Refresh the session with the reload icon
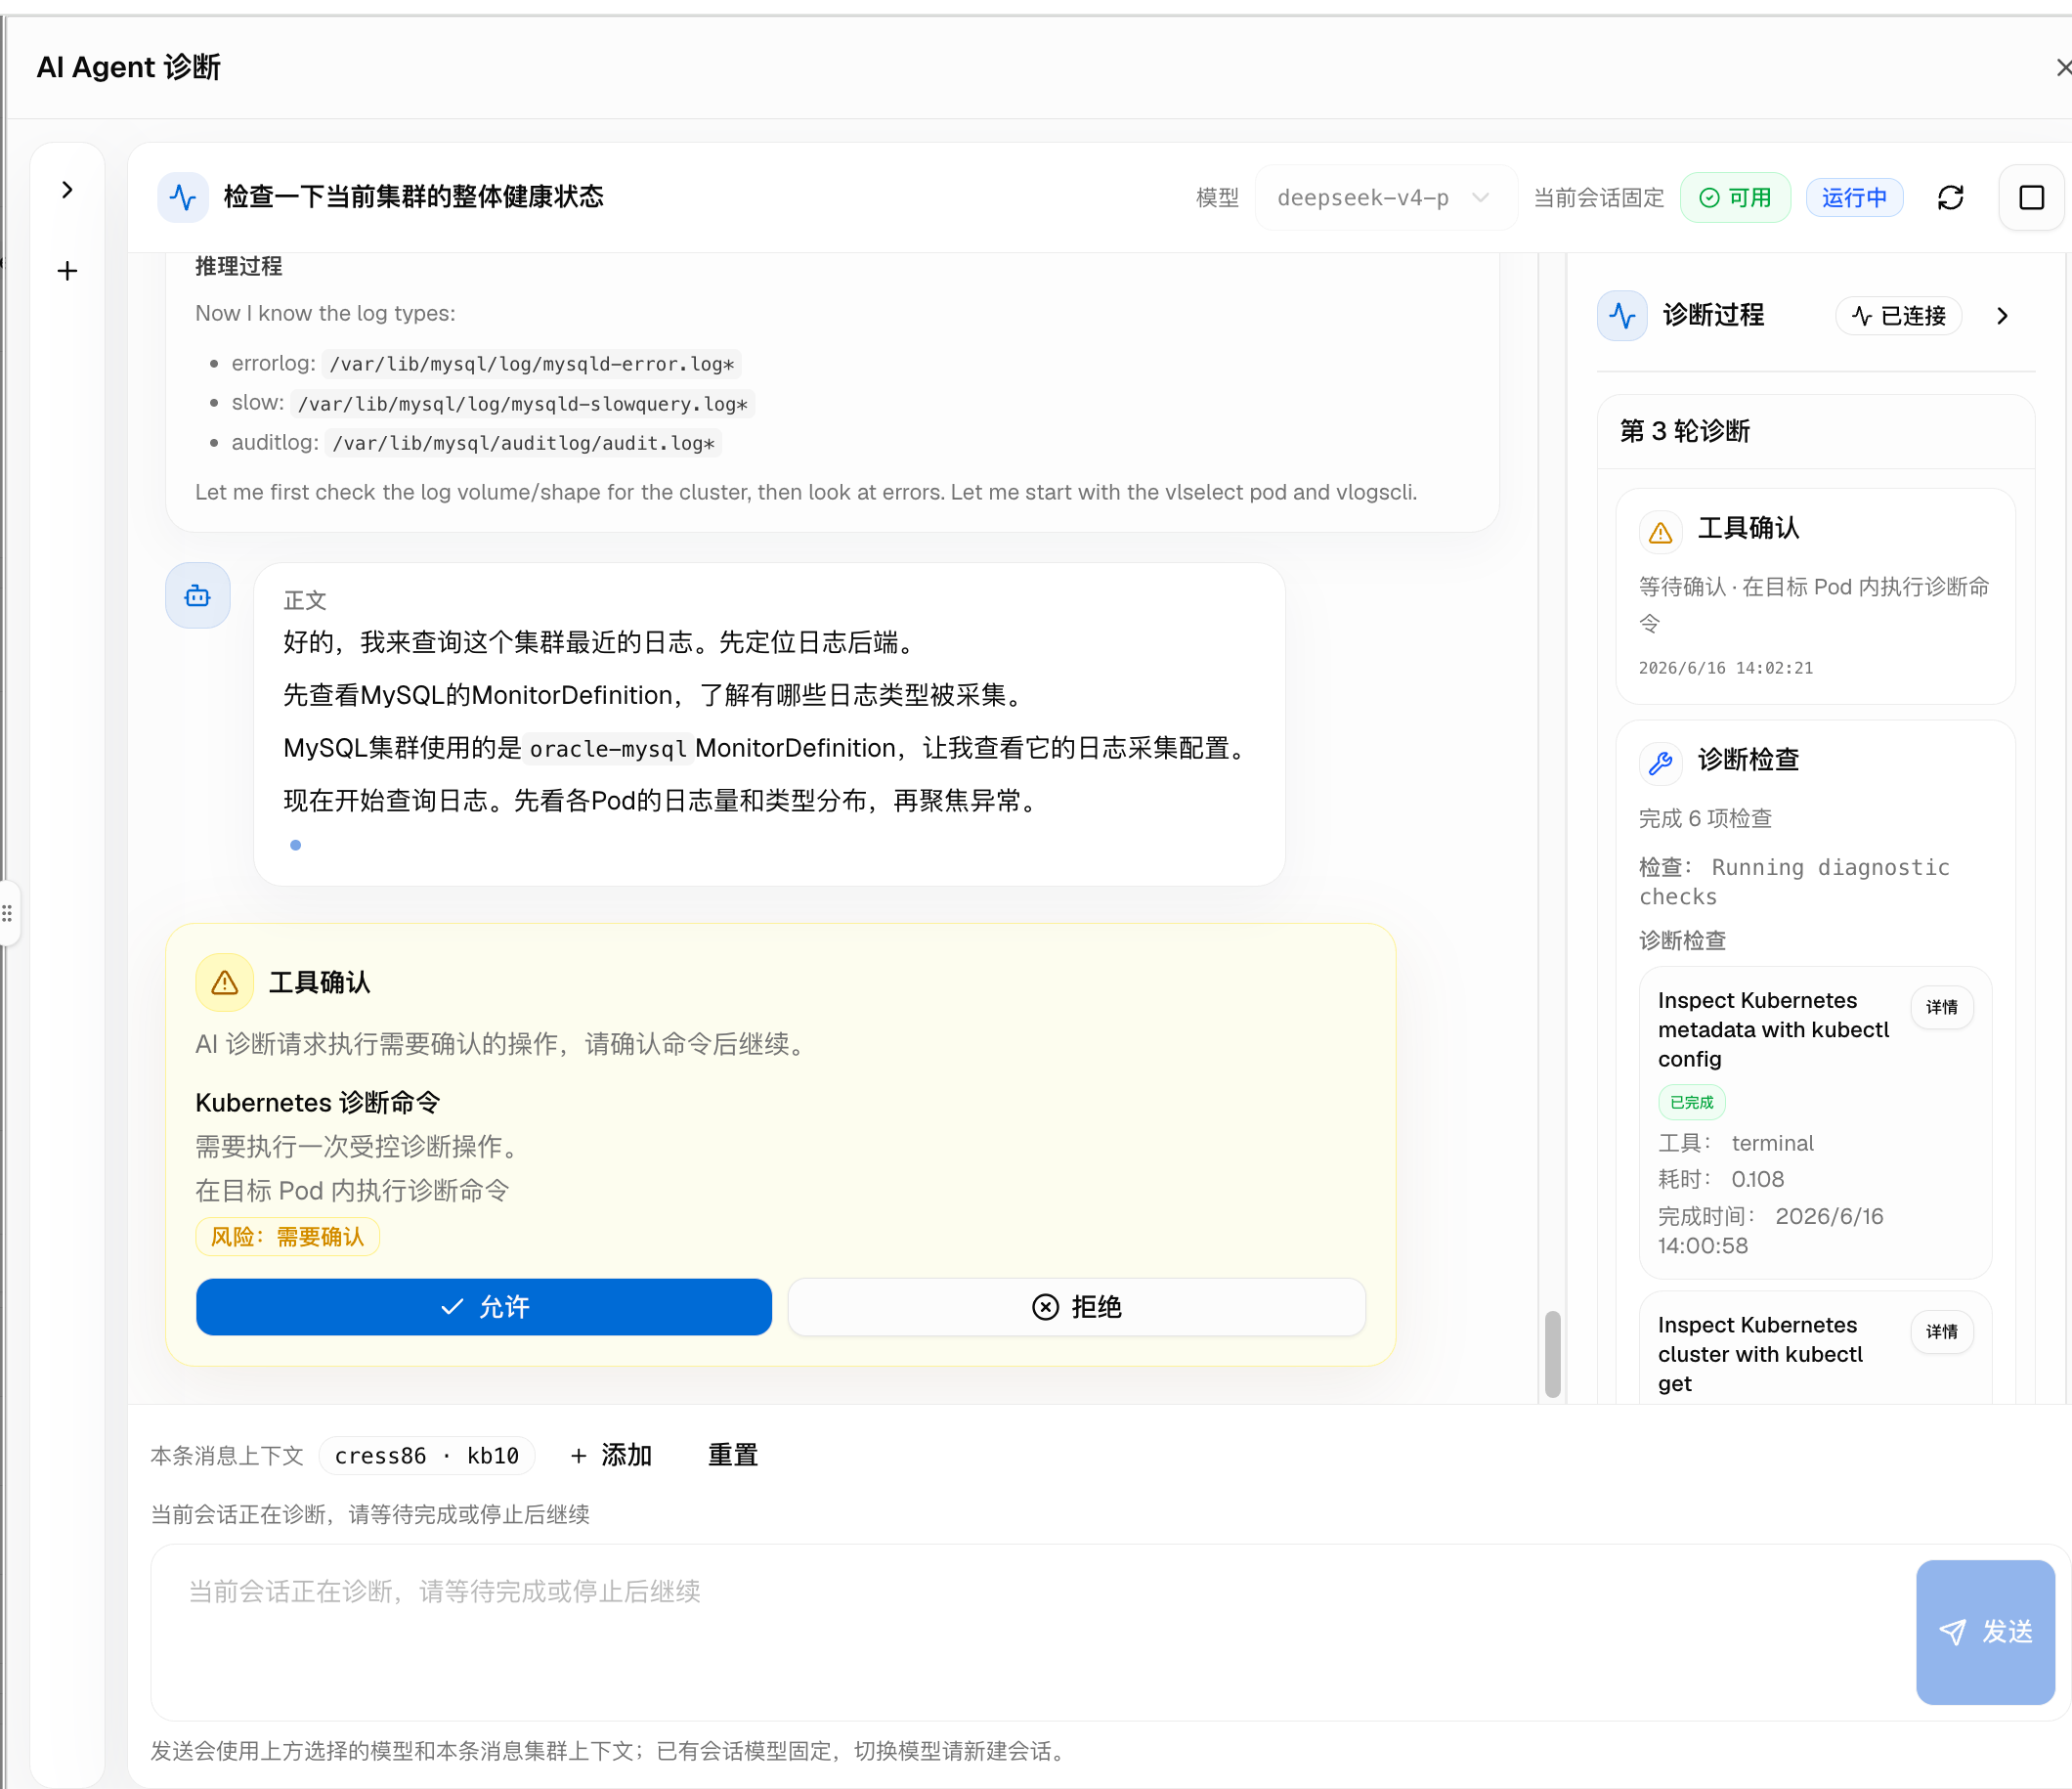The height and width of the screenshot is (1789, 2072). point(1950,198)
